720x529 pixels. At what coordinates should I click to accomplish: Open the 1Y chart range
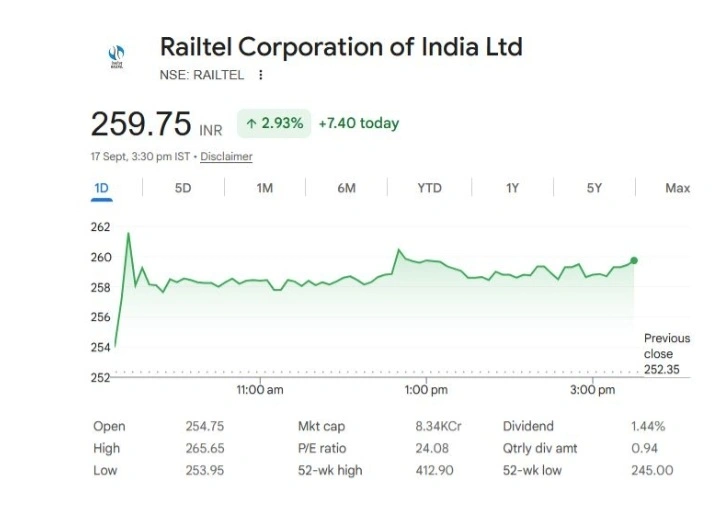click(x=512, y=188)
